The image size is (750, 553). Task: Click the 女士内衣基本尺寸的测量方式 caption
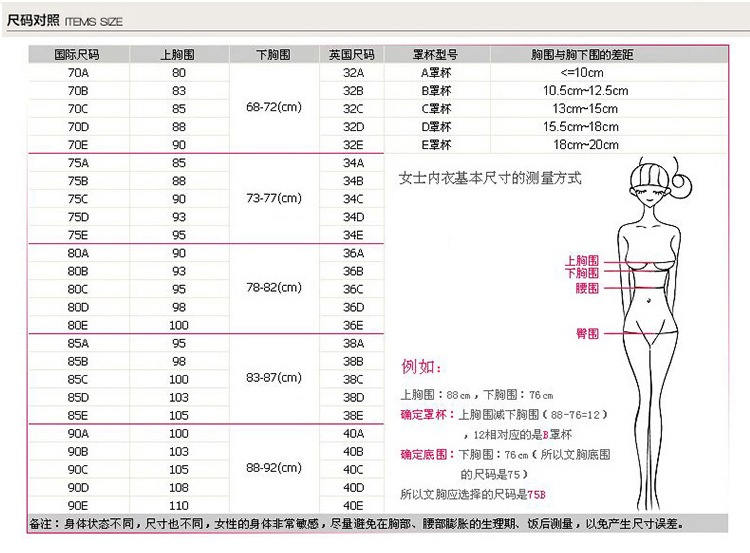pyautogui.click(x=490, y=179)
